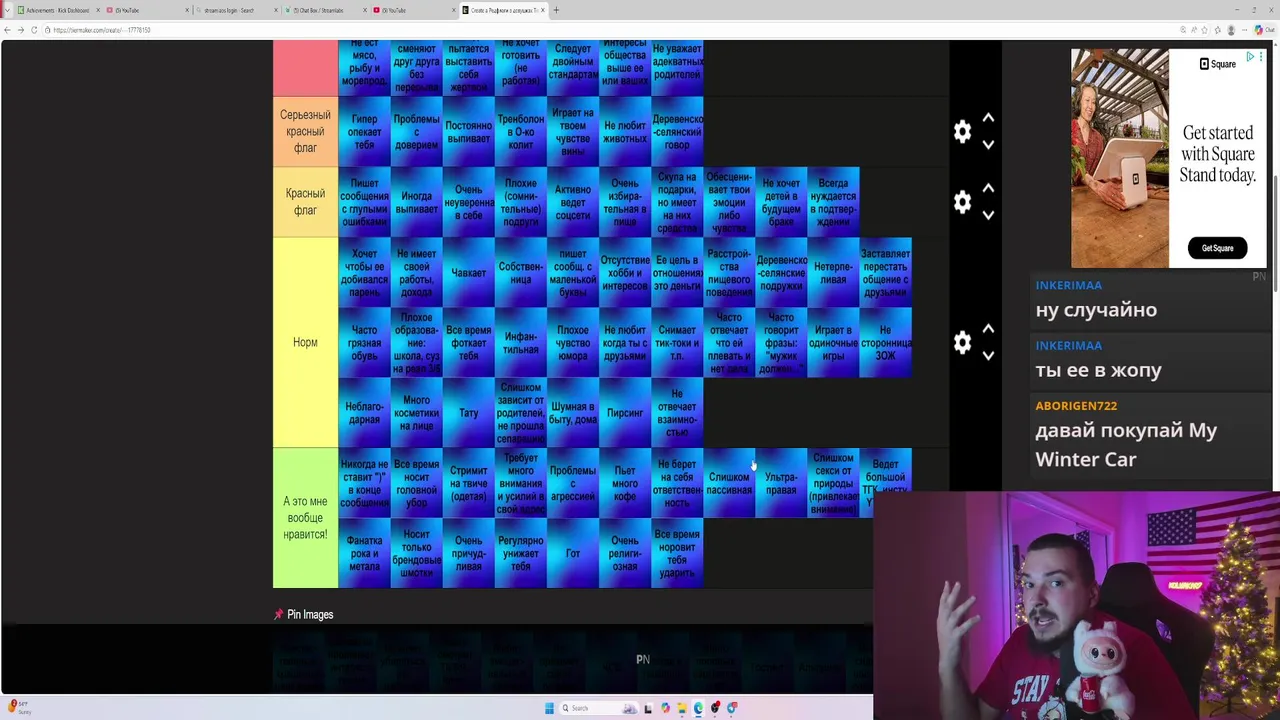Select tile Не любит животных
The height and width of the screenshot is (720, 1280).
[625, 132]
